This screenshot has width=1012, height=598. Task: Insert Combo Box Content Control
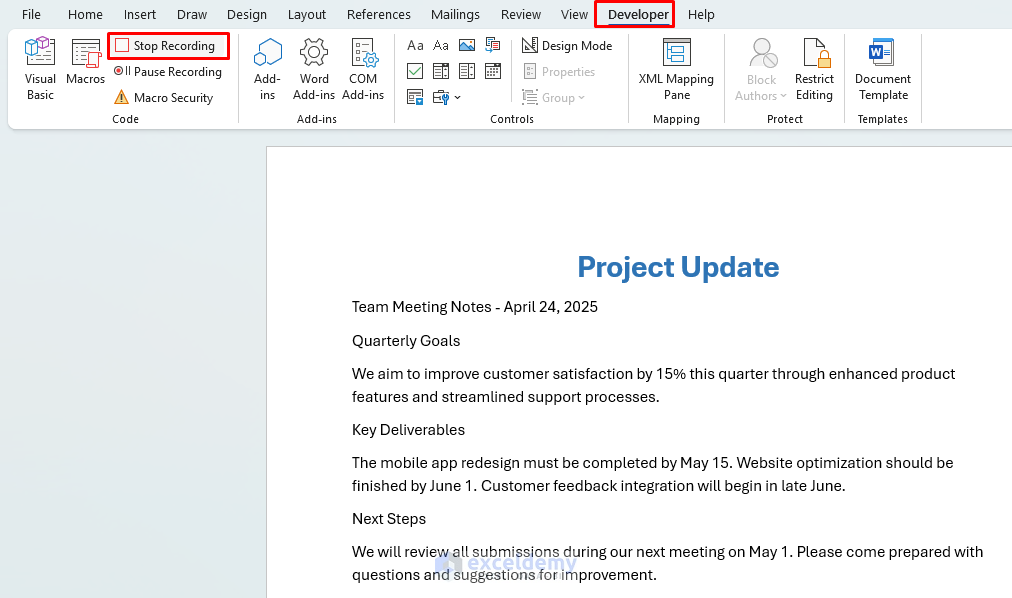click(441, 71)
